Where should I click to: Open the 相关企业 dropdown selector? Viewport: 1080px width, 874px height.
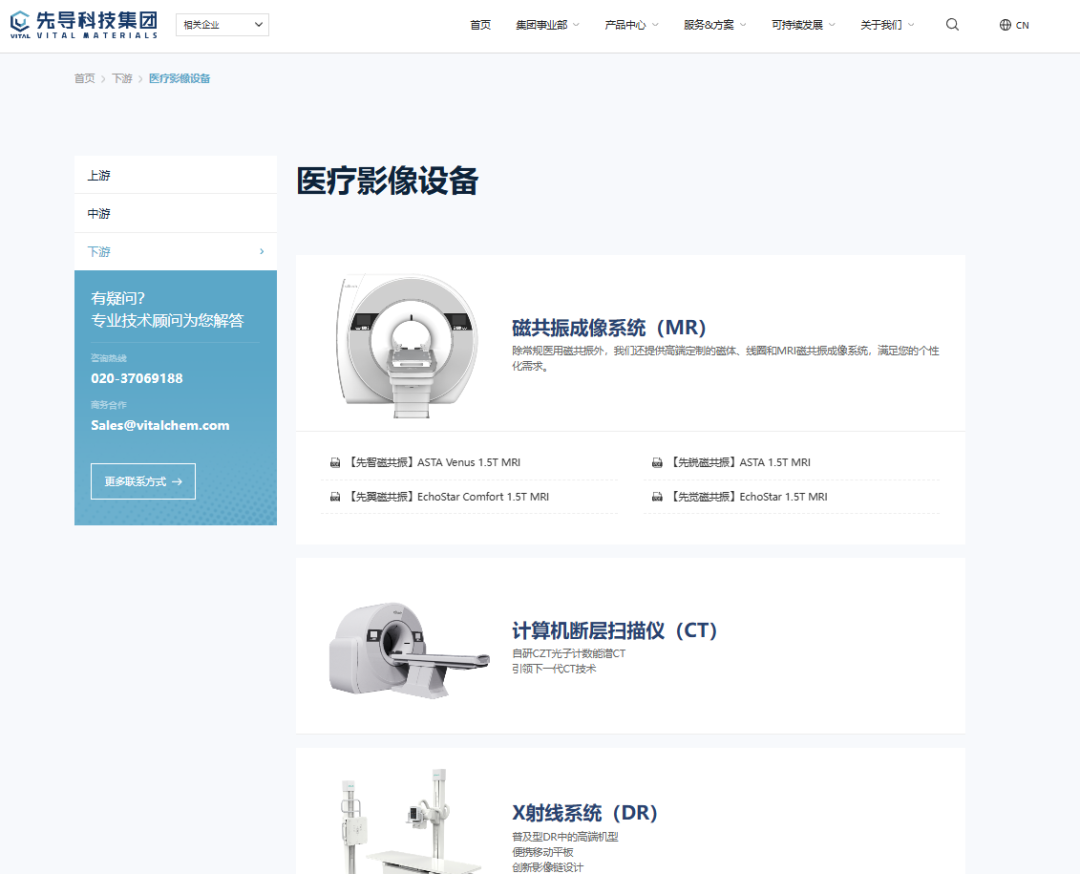click(221, 24)
